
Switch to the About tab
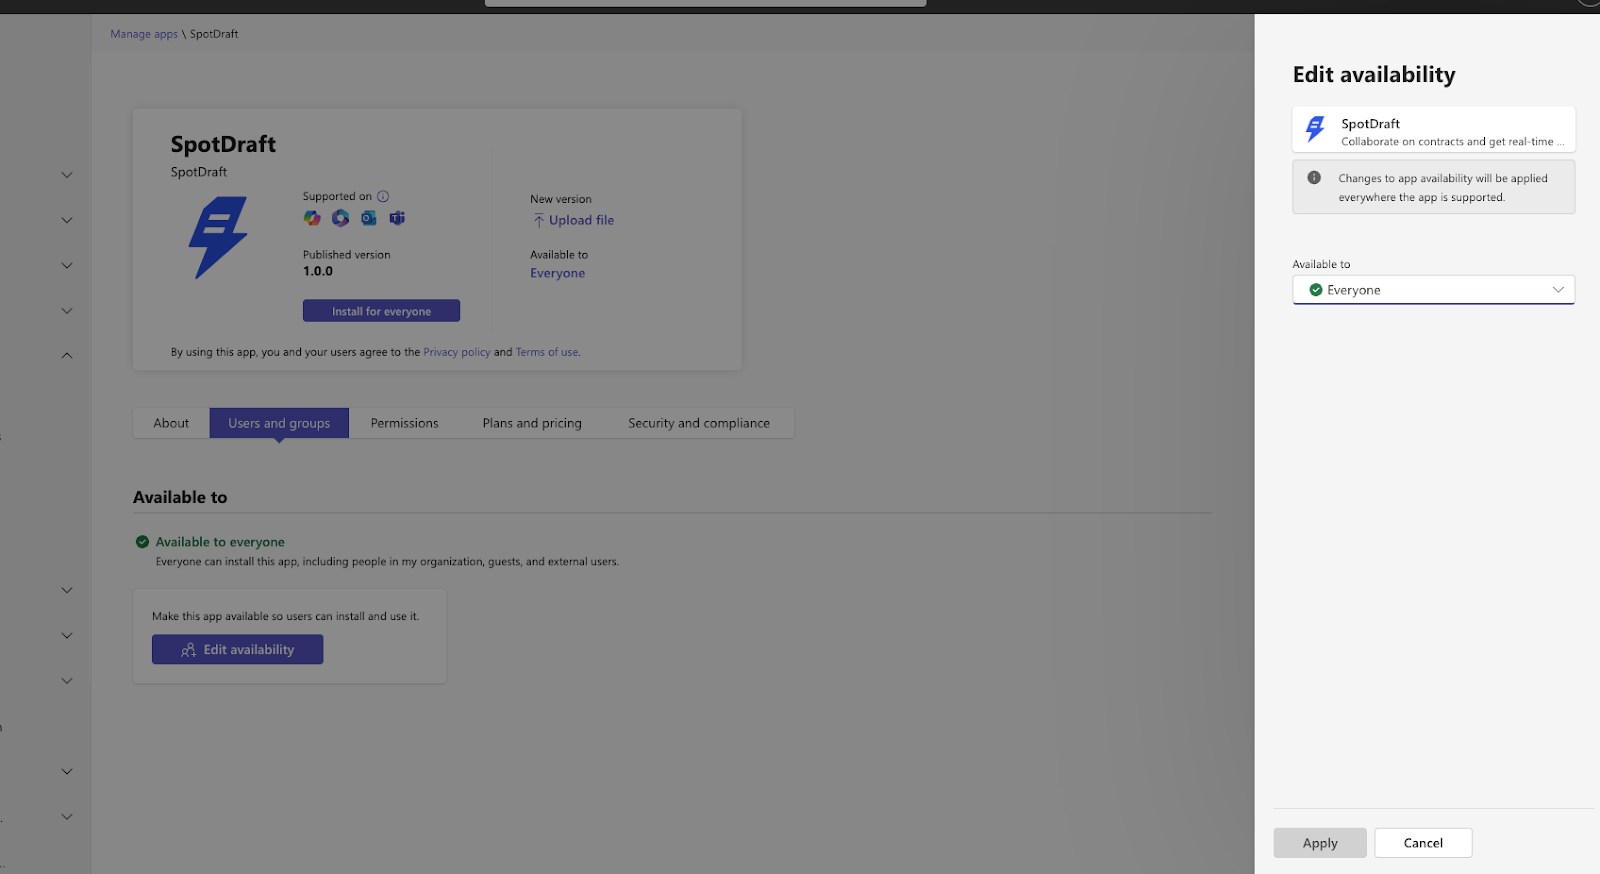pos(171,423)
